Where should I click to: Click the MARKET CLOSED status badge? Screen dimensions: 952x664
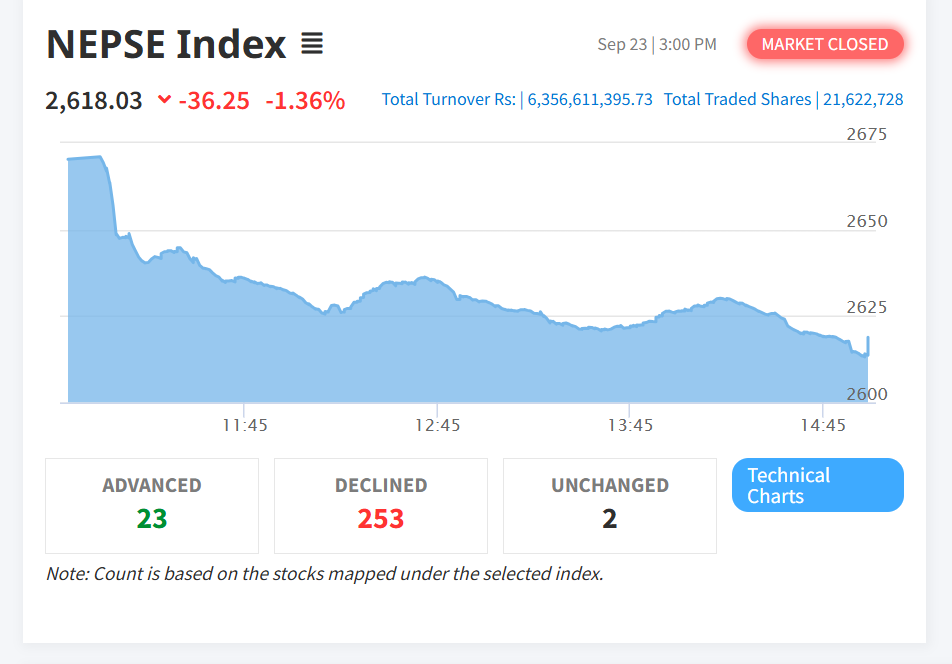point(825,44)
